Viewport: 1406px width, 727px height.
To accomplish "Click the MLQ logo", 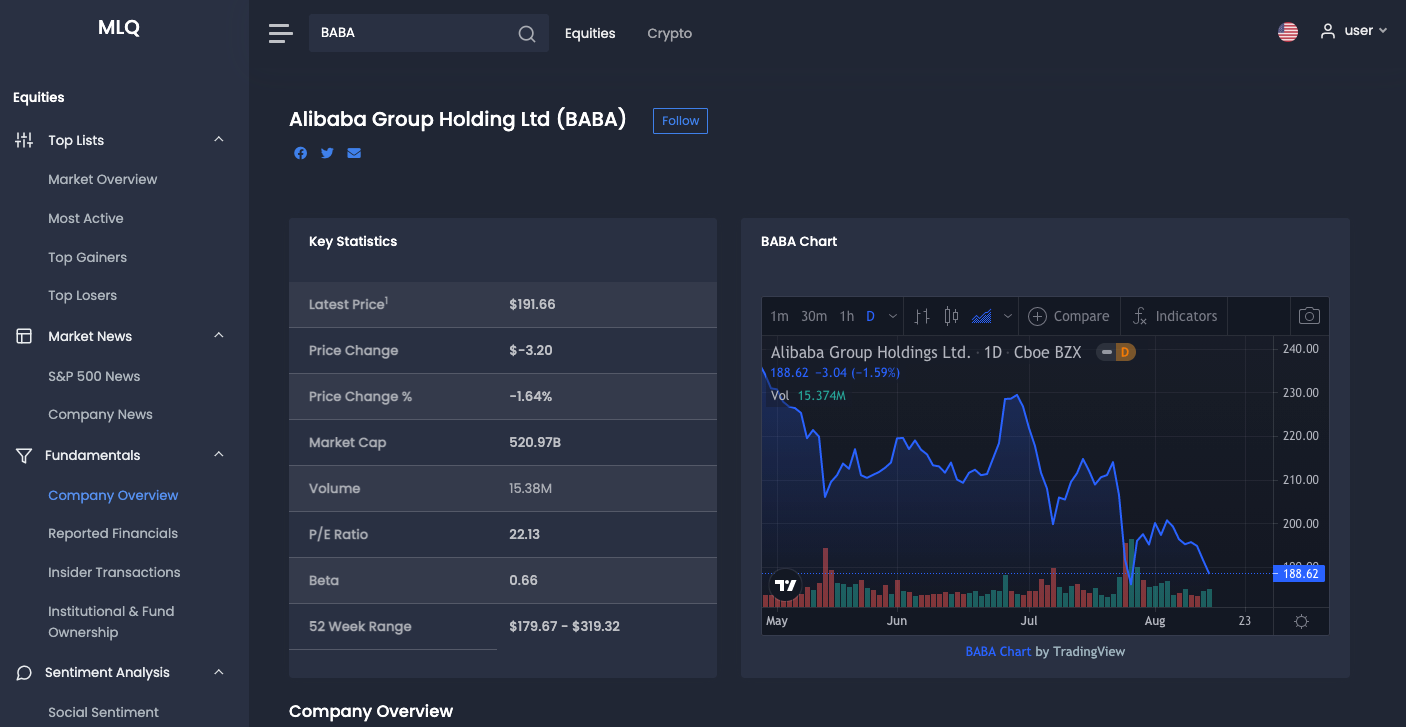I will coord(119,28).
